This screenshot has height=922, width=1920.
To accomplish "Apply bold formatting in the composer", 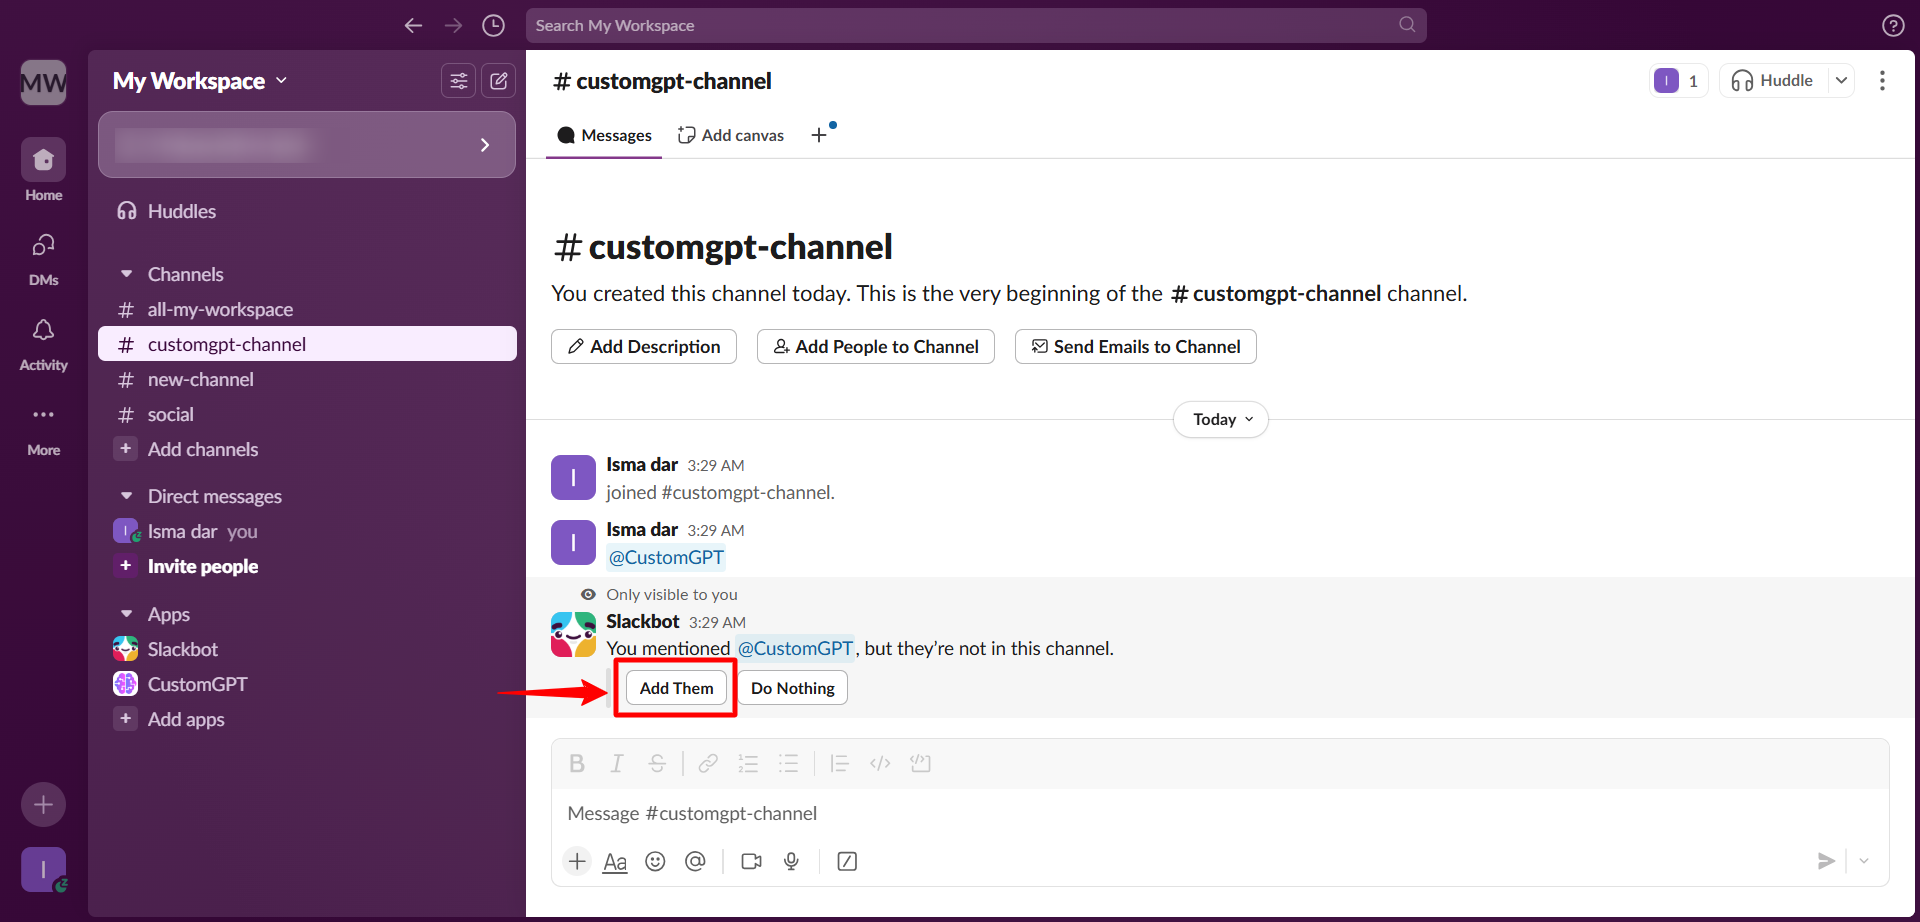I will 576,764.
